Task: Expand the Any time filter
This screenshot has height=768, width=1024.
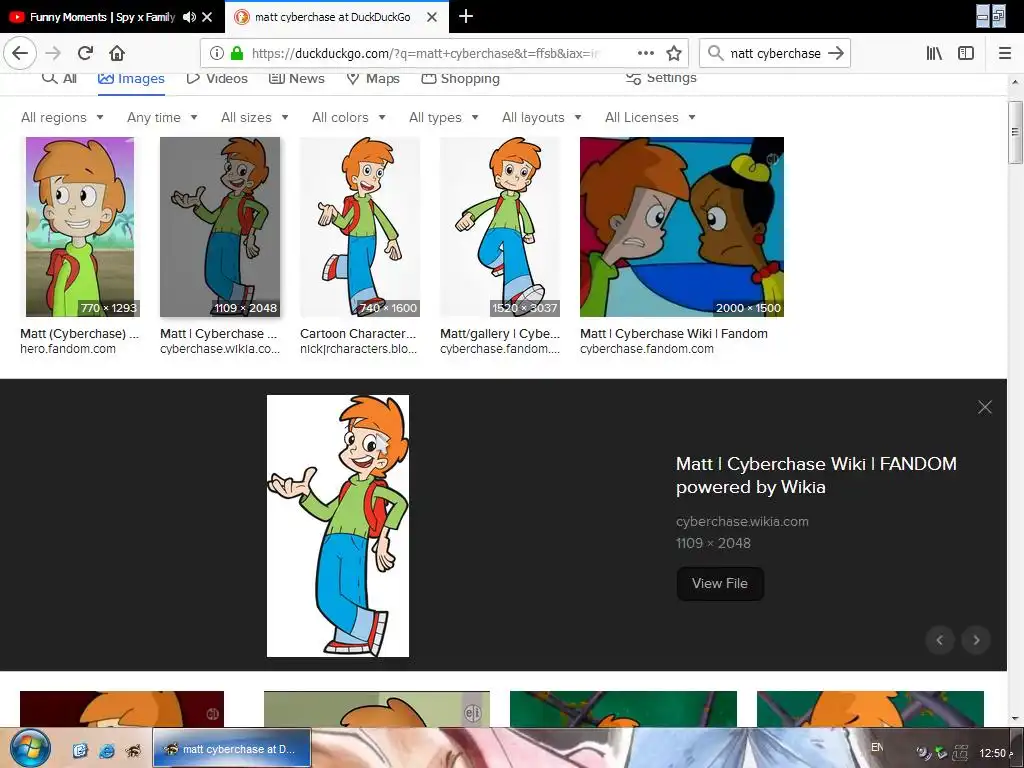Action: [162, 118]
